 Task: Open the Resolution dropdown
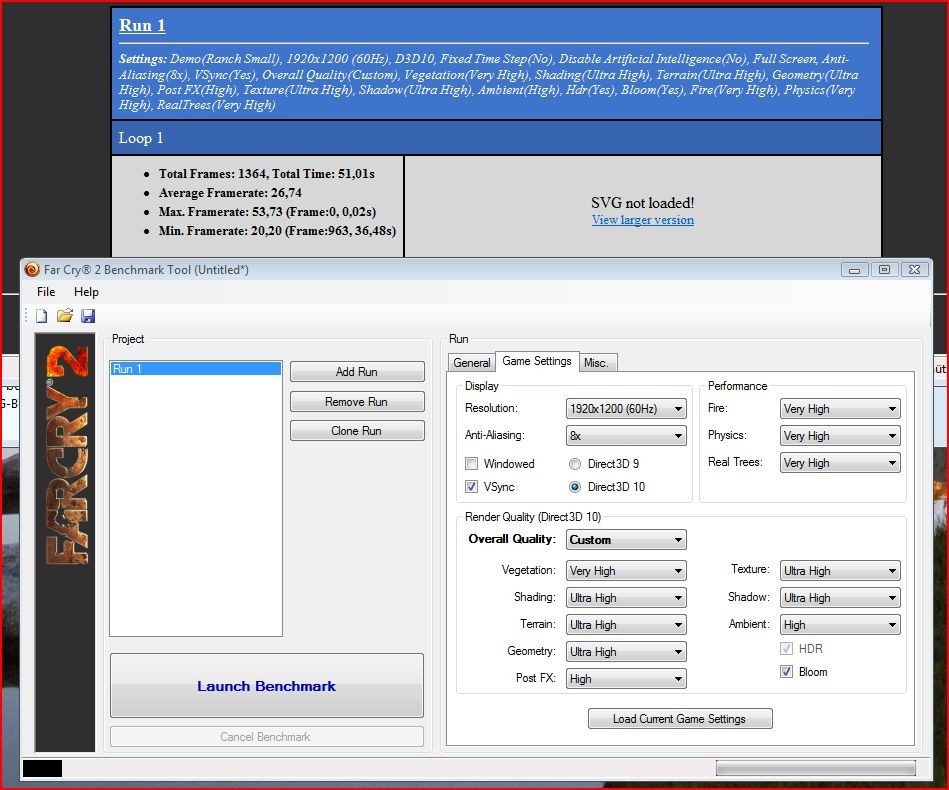pyautogui.click(x=626, y=409)
